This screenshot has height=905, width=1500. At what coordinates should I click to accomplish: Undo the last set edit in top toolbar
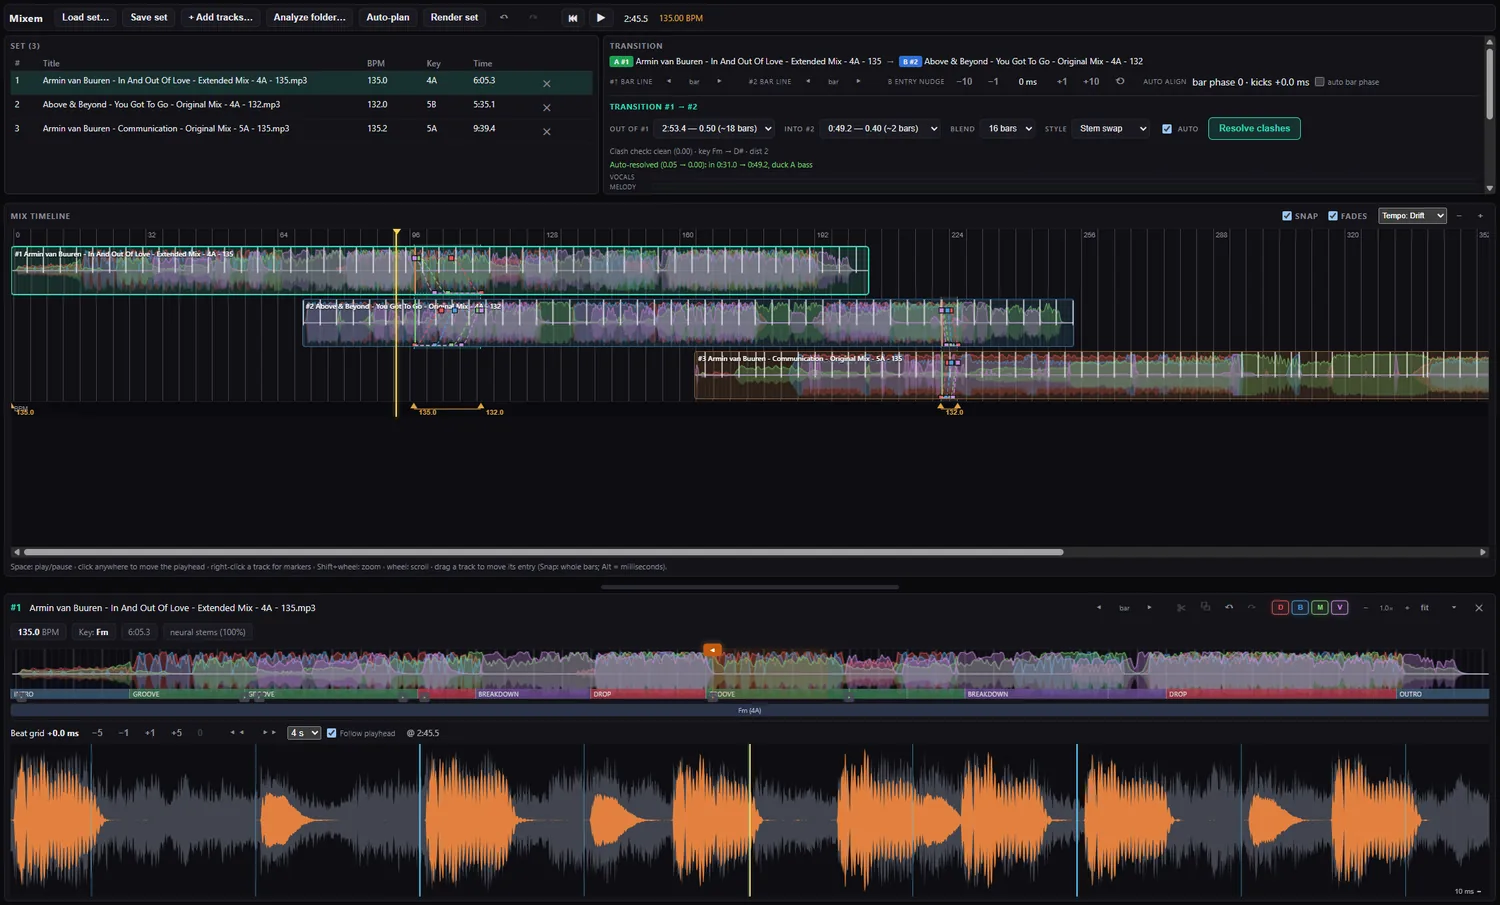pos(504,17)
